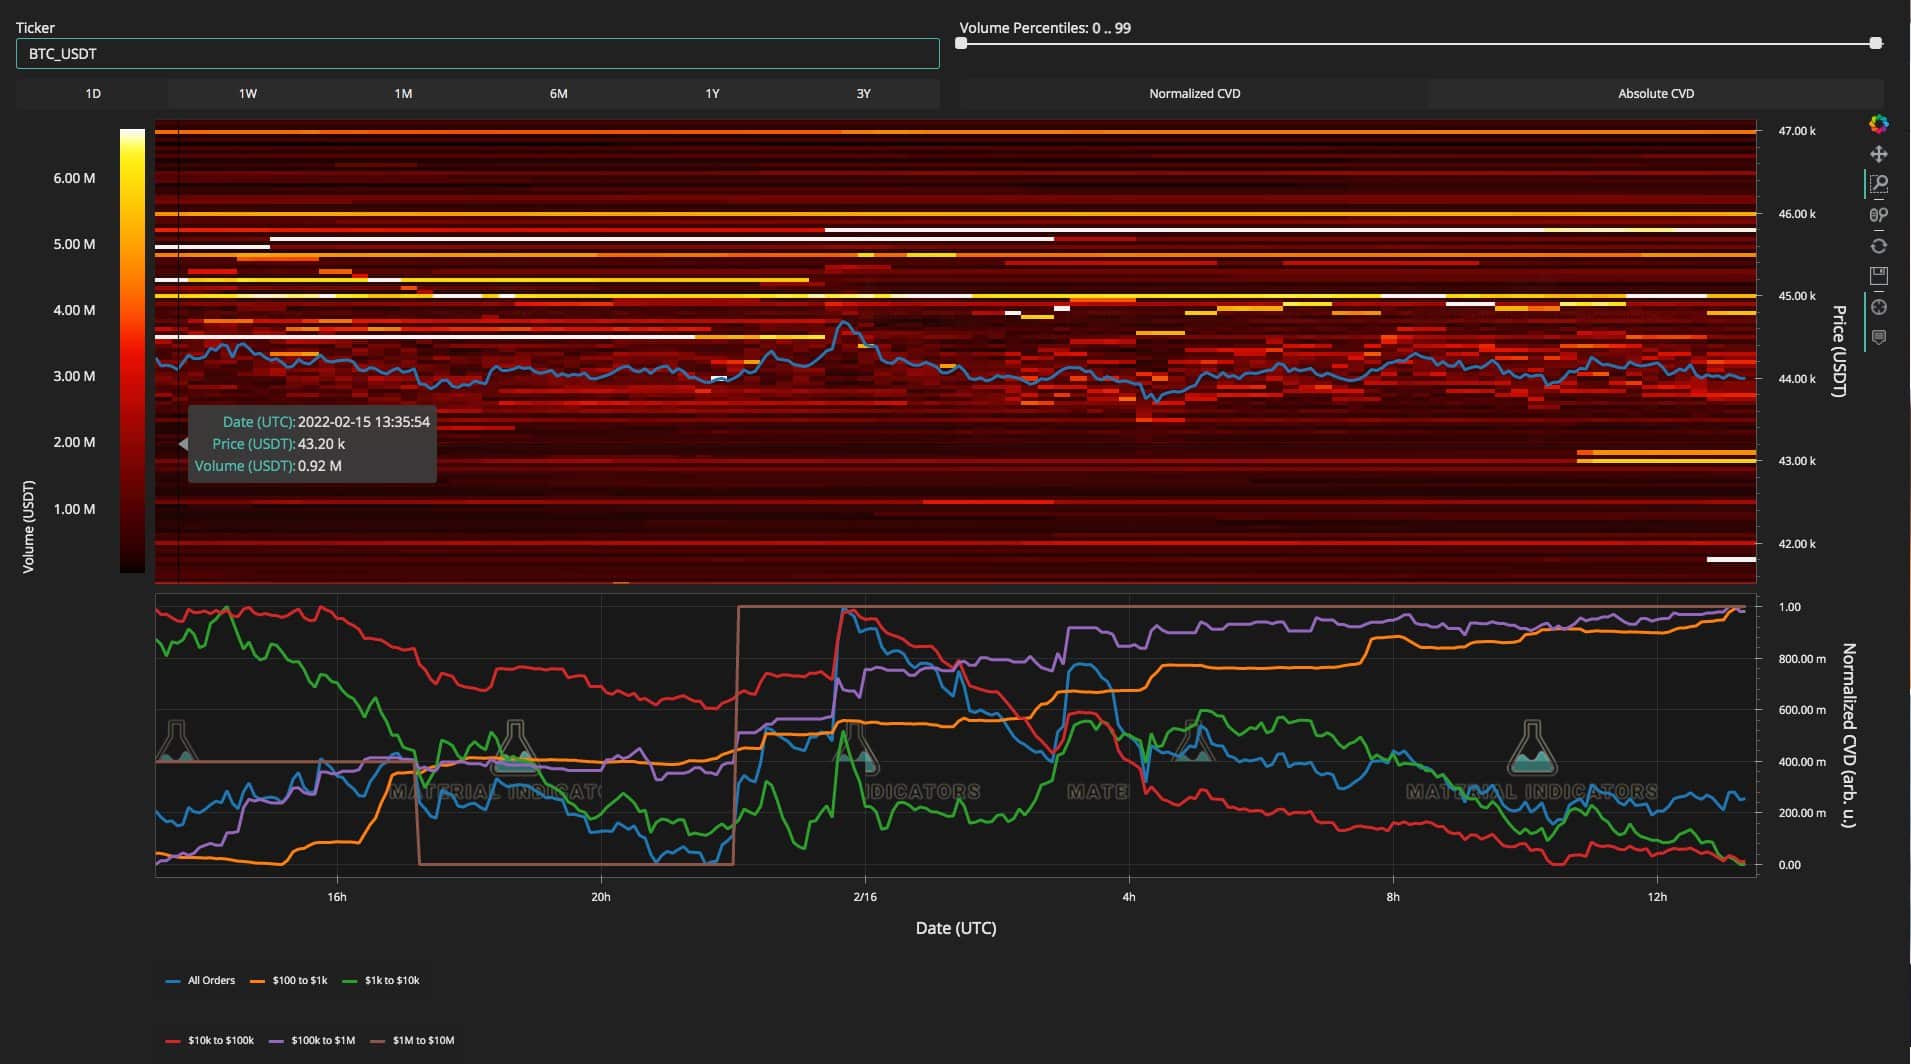
Task: Select the 3Y time range
Action: 863,93
